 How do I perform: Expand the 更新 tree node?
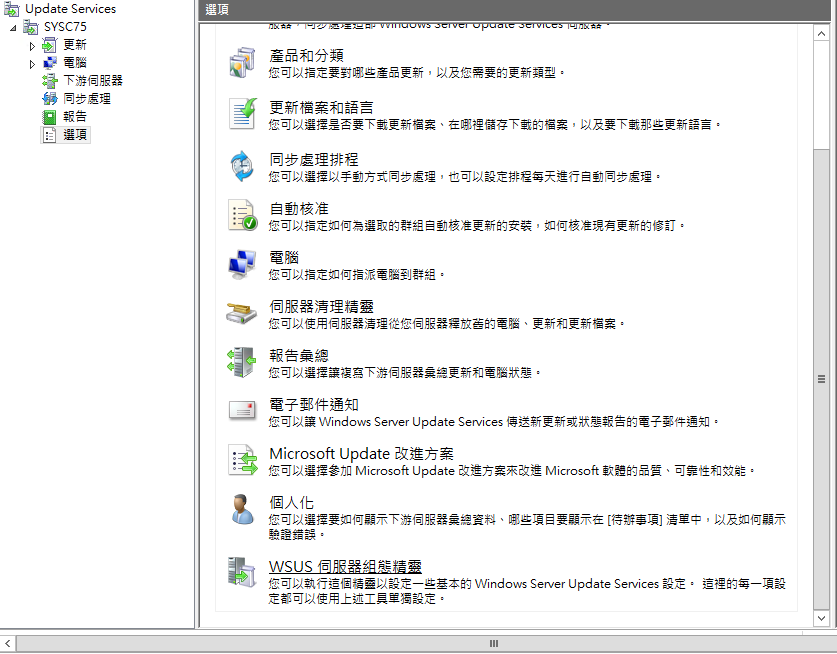[x=32, y=46]
